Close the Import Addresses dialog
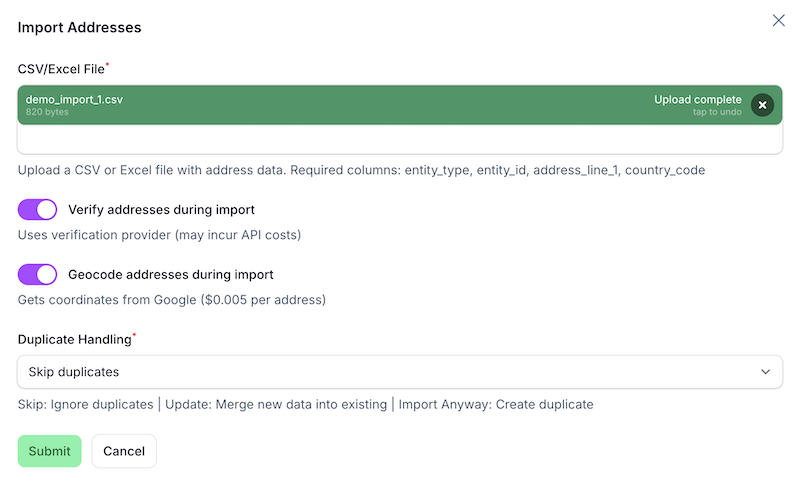 778,20
